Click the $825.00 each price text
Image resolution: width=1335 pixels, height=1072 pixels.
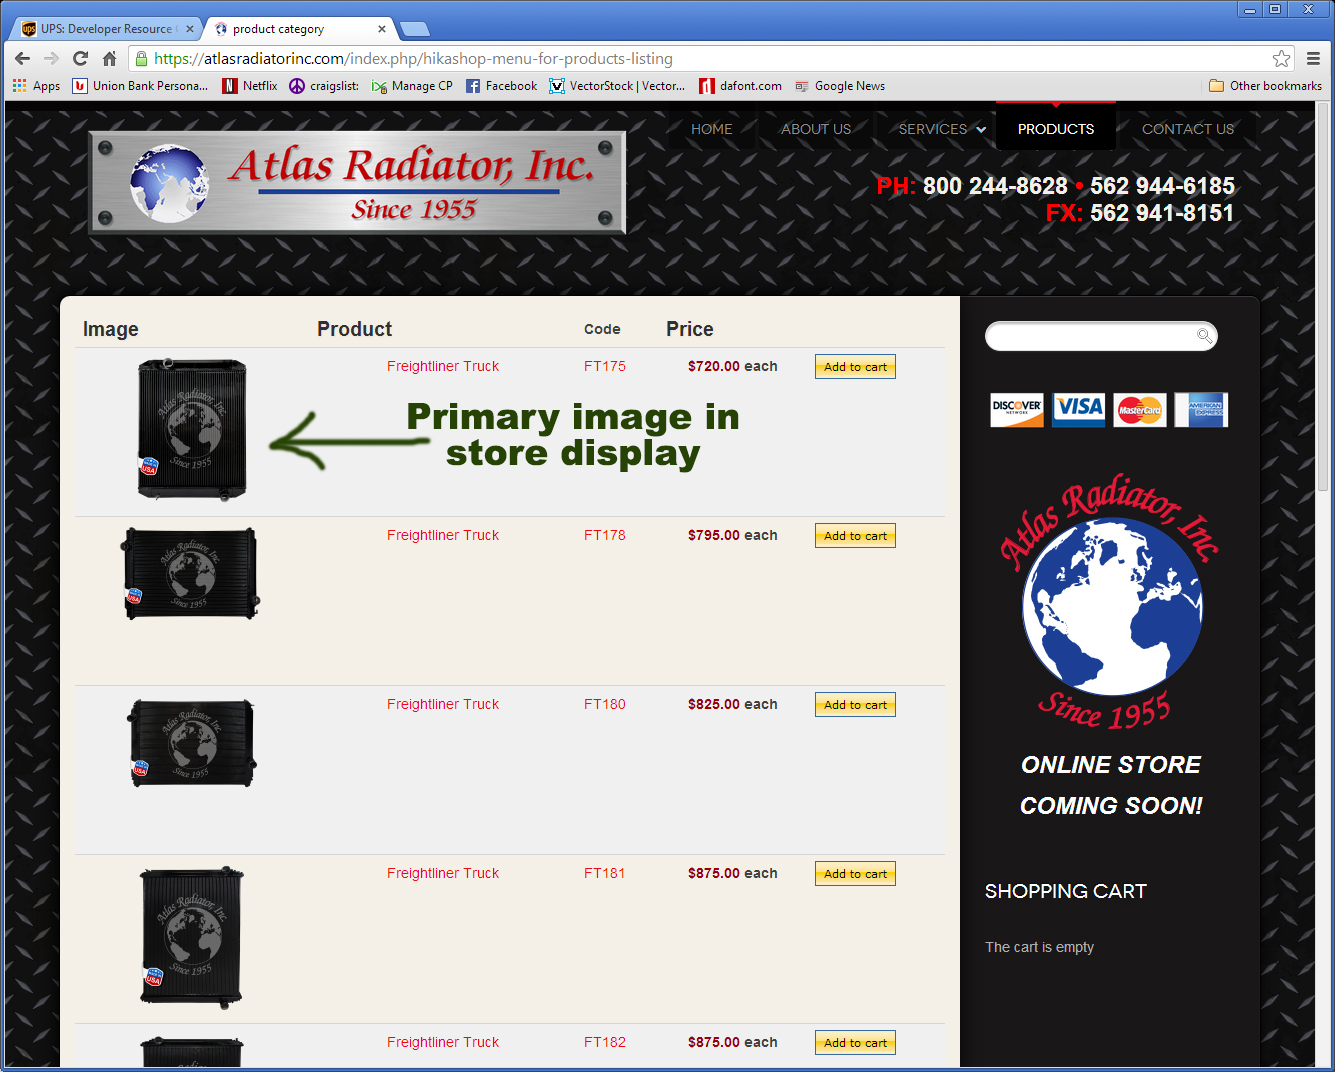click(733, 704)
